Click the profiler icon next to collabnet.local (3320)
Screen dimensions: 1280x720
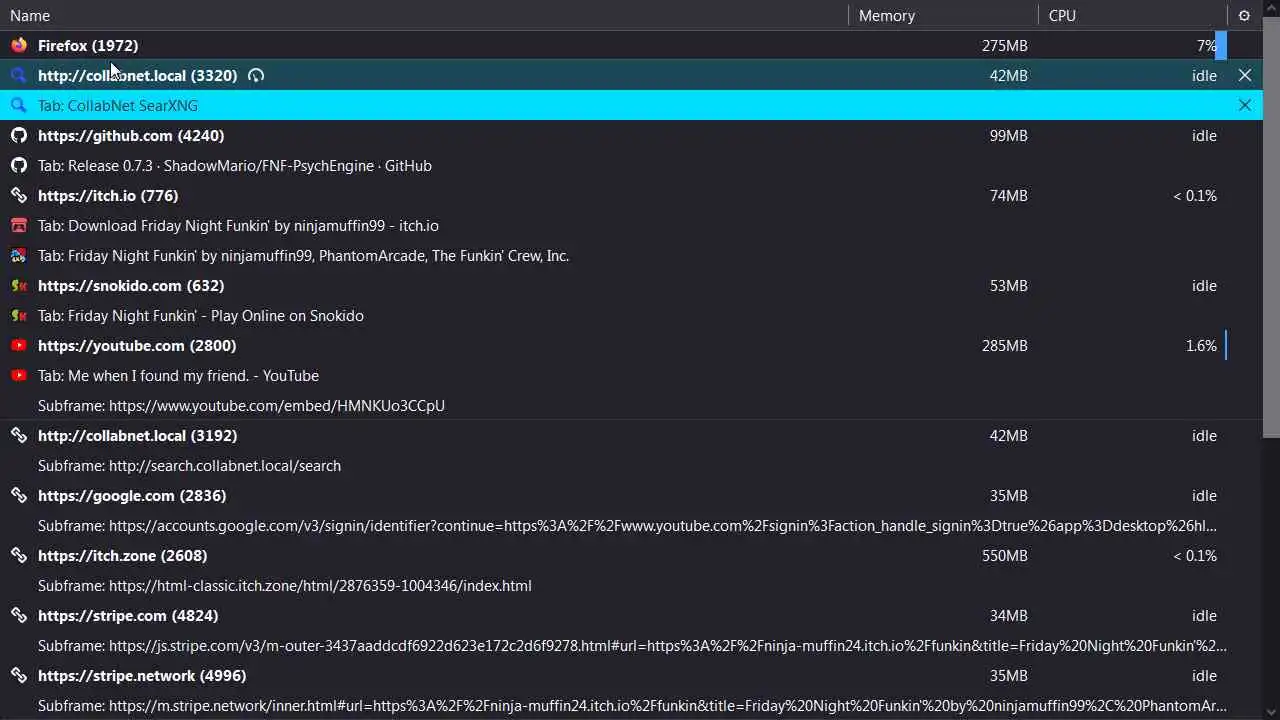[256, 75]
